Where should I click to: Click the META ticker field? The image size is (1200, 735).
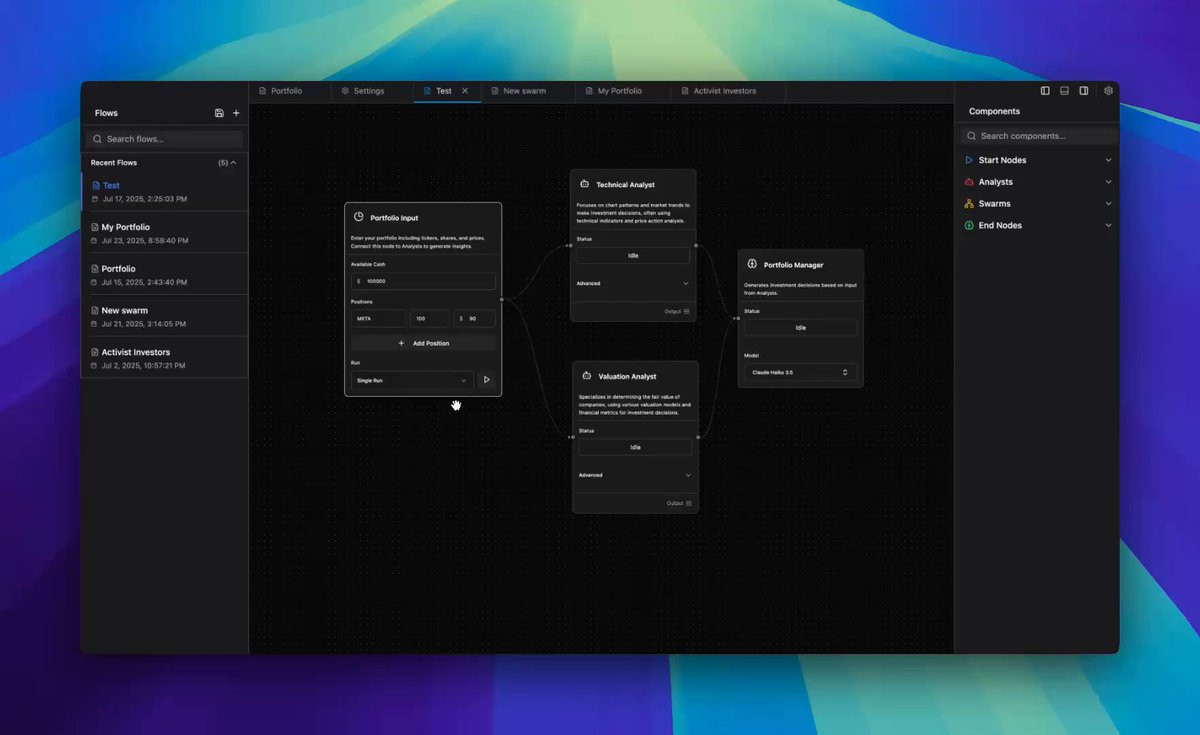point(378,319)
